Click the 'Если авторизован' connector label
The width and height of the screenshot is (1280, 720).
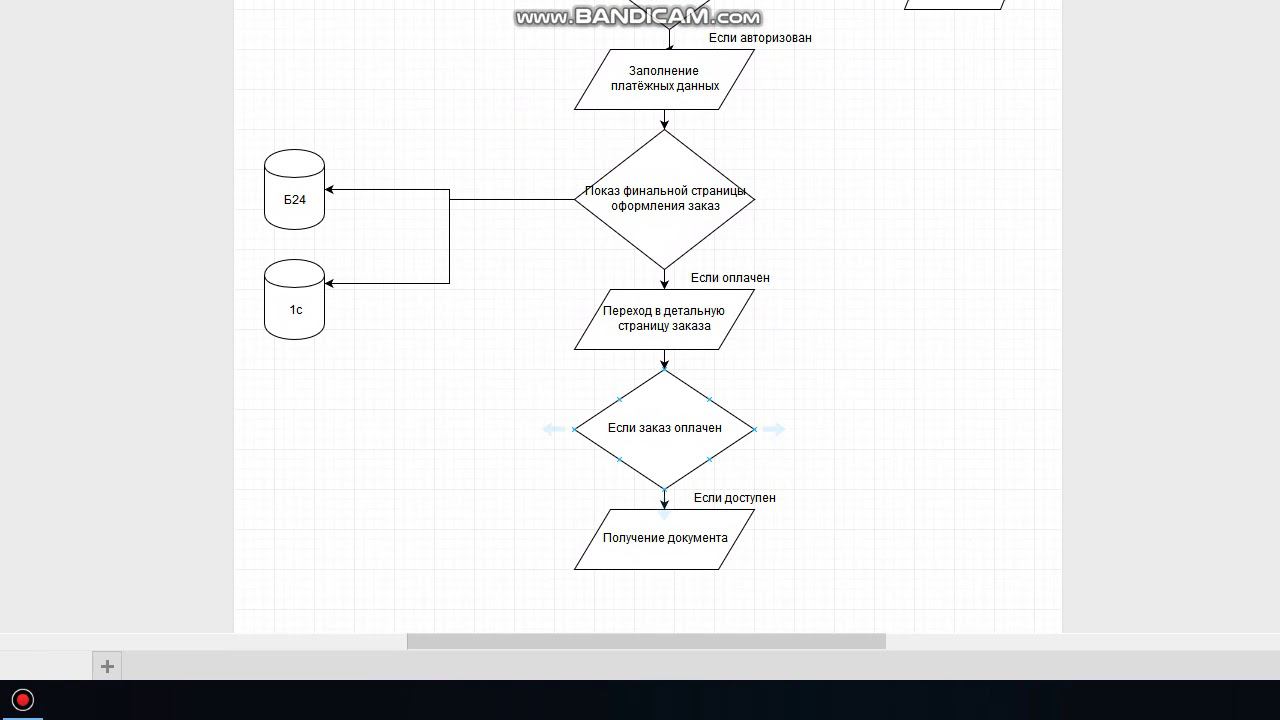point(760,38)
